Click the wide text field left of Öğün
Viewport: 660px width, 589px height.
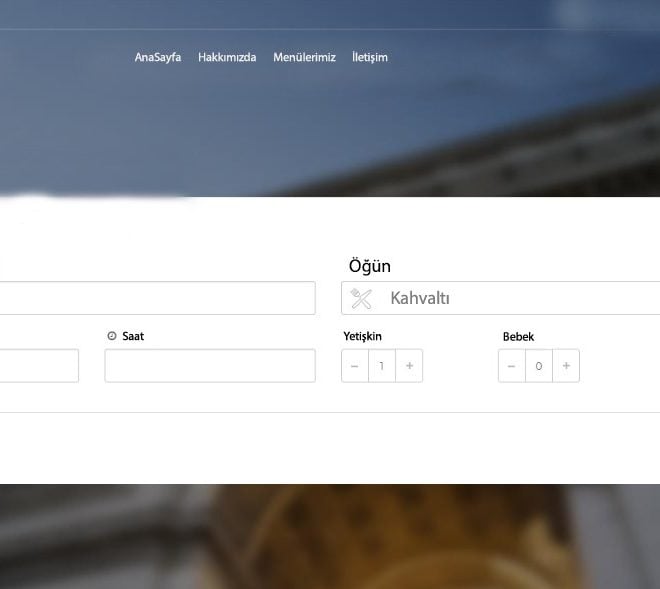click(155, 298)
